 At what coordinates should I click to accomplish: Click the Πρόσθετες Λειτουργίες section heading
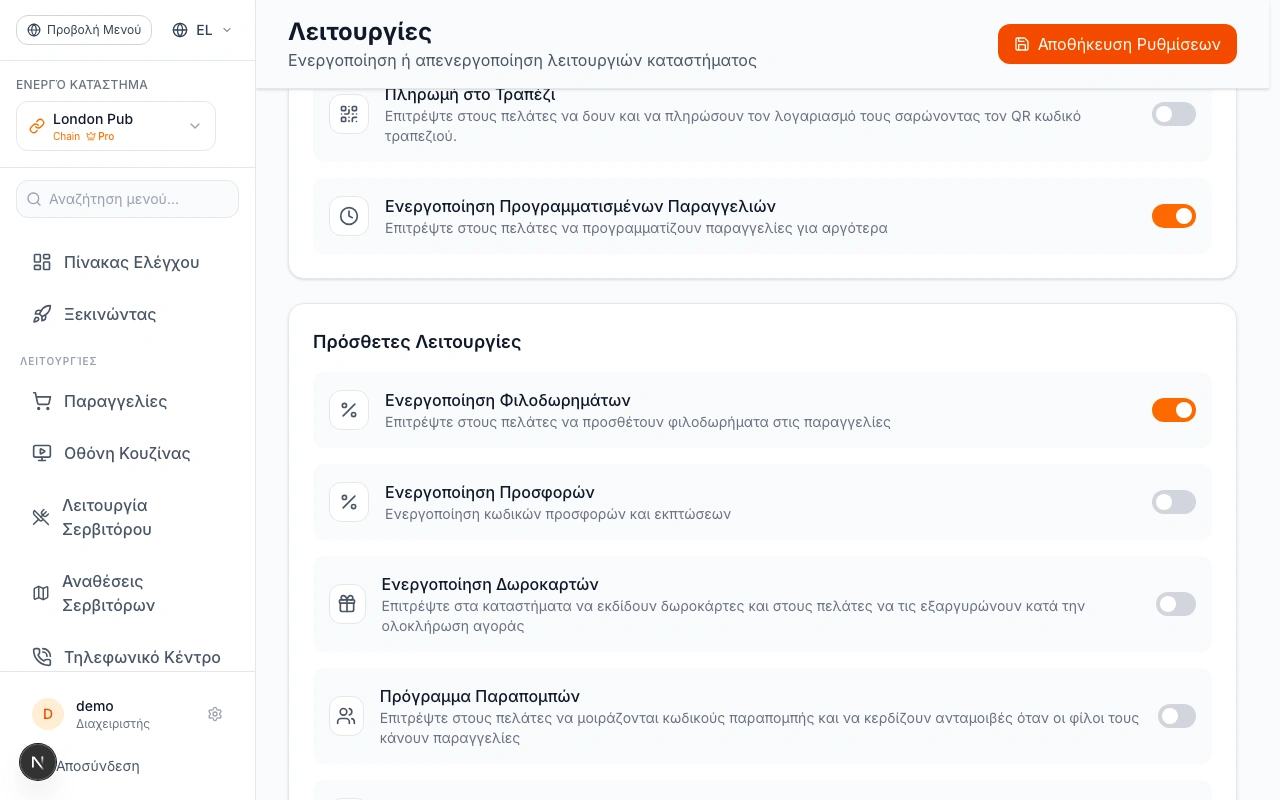(417, 341)
